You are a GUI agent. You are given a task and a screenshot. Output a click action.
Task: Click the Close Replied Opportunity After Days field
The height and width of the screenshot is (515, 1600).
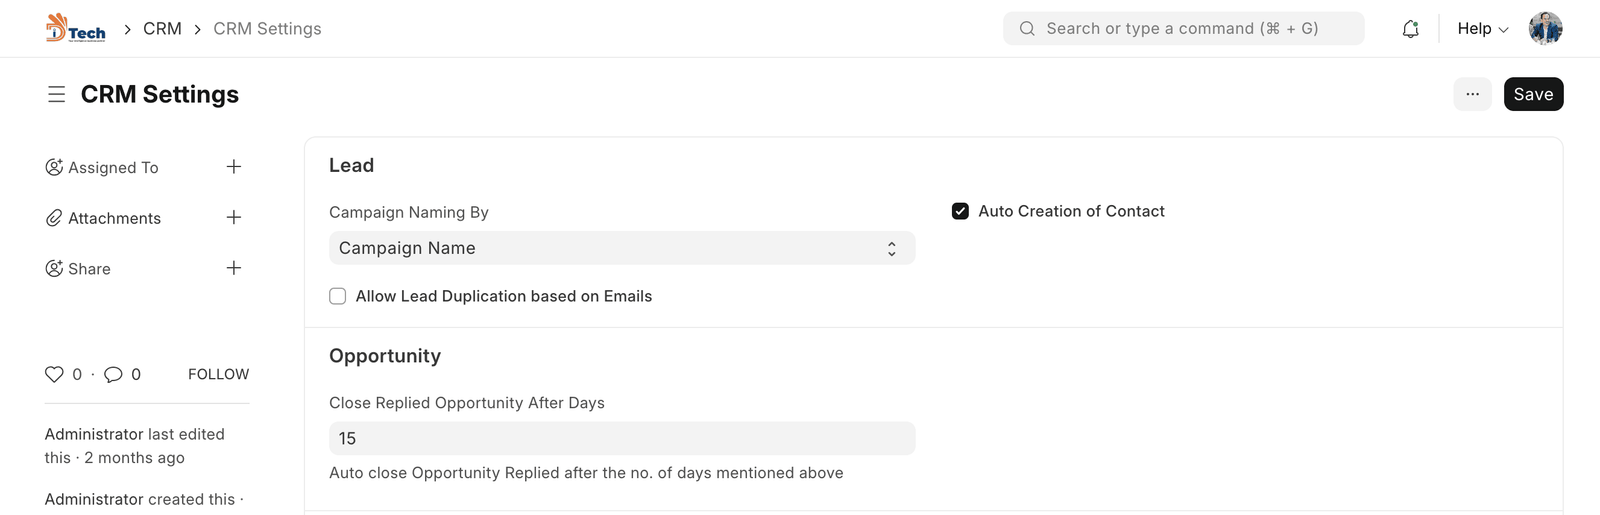tap(621, 438)
